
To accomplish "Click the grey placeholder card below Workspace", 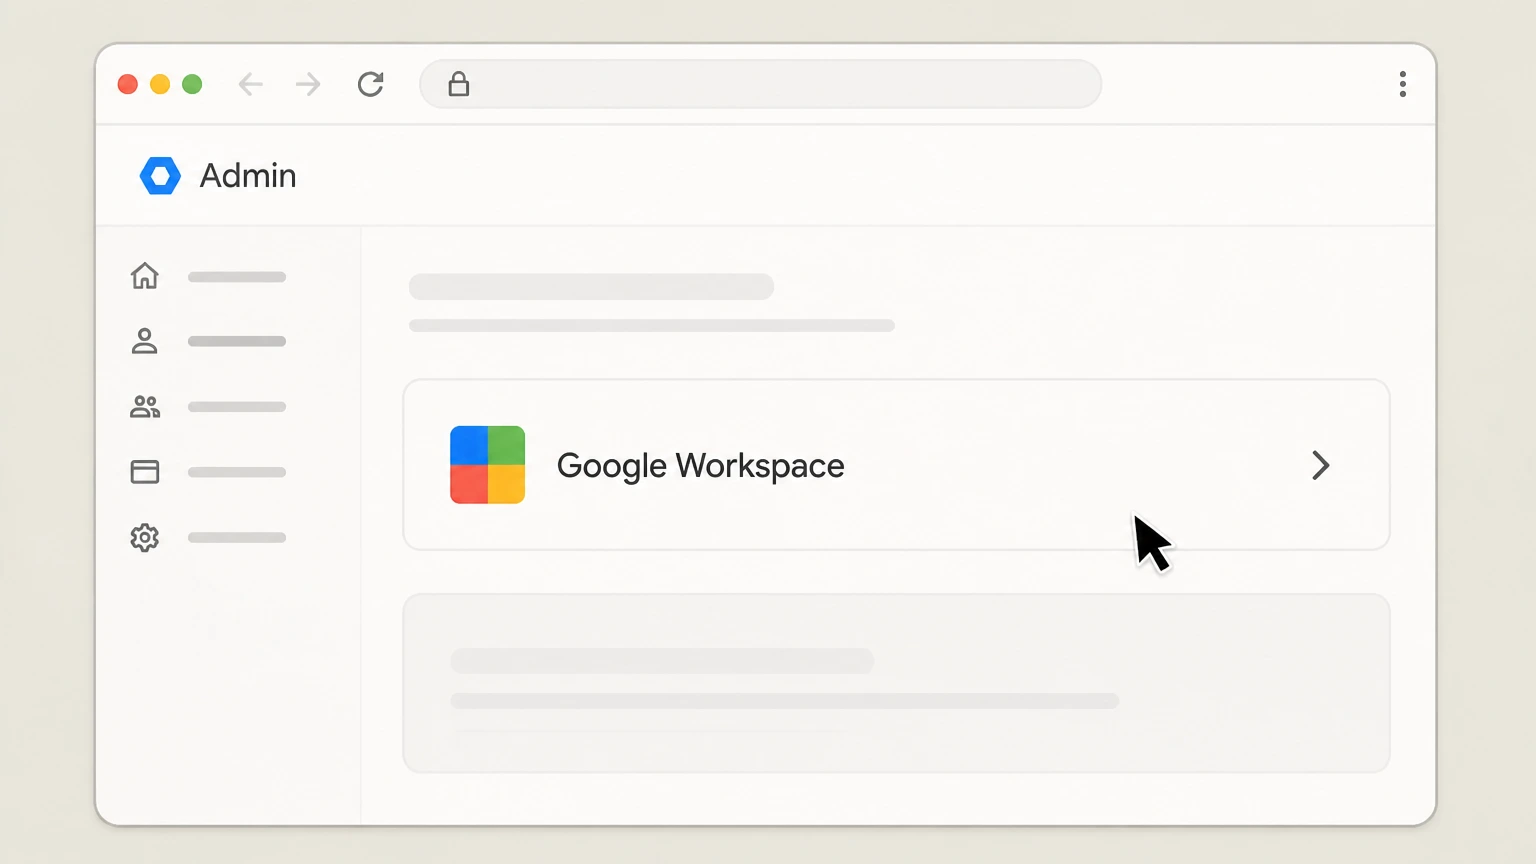I will click(x=896, y=683).
